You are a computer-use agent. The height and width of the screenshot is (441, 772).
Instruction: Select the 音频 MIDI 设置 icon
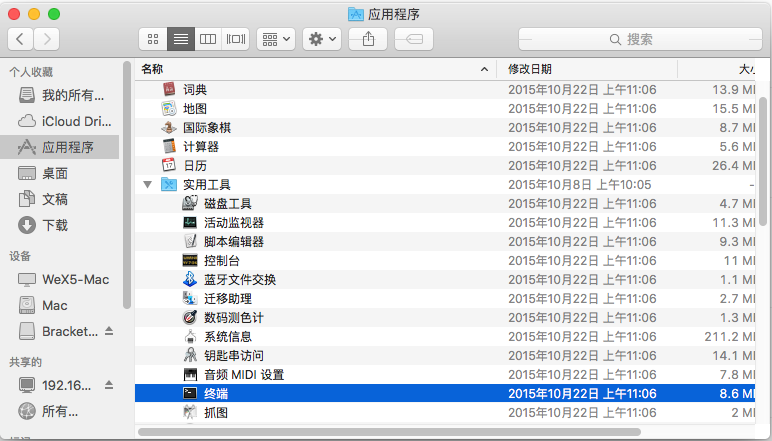190,375
